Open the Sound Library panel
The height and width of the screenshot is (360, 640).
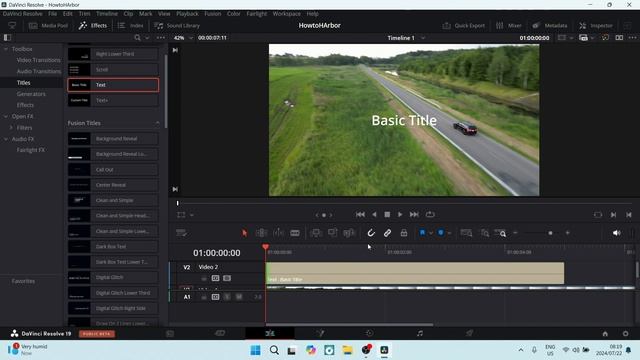coord(177,25)
